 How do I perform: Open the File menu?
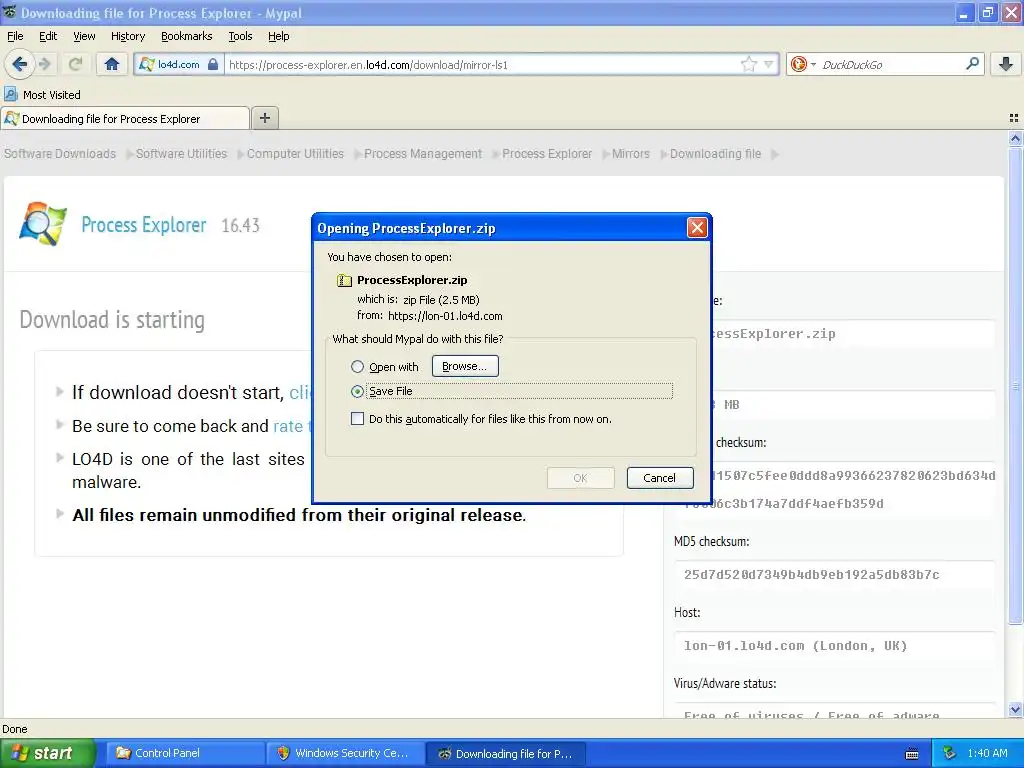[15, 36]
